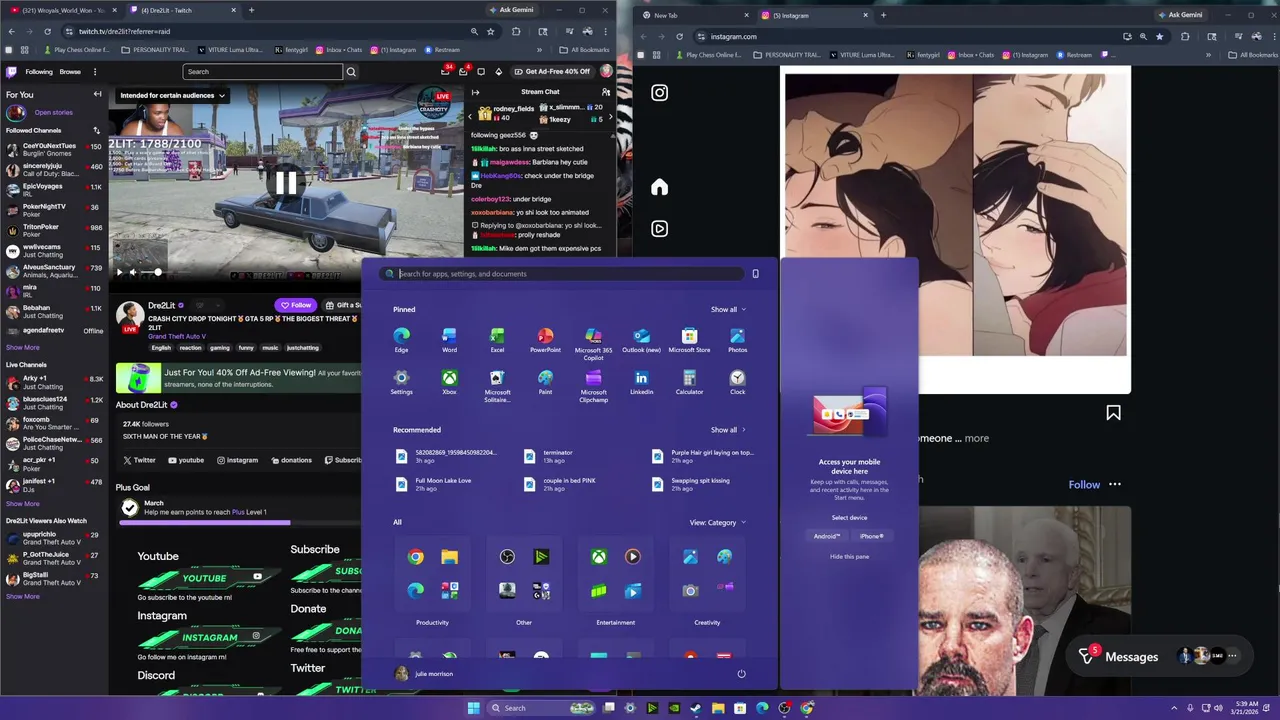Open Twitch Browse tab

(70, 72)
